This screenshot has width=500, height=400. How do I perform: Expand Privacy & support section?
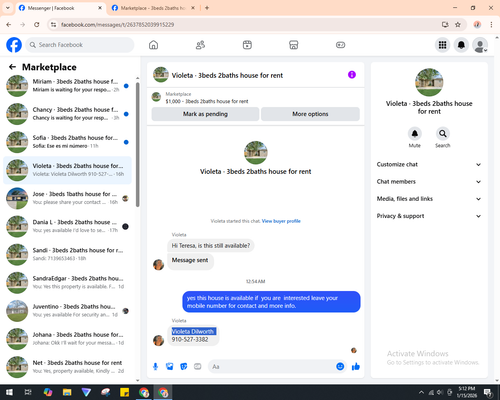[429, 216]
